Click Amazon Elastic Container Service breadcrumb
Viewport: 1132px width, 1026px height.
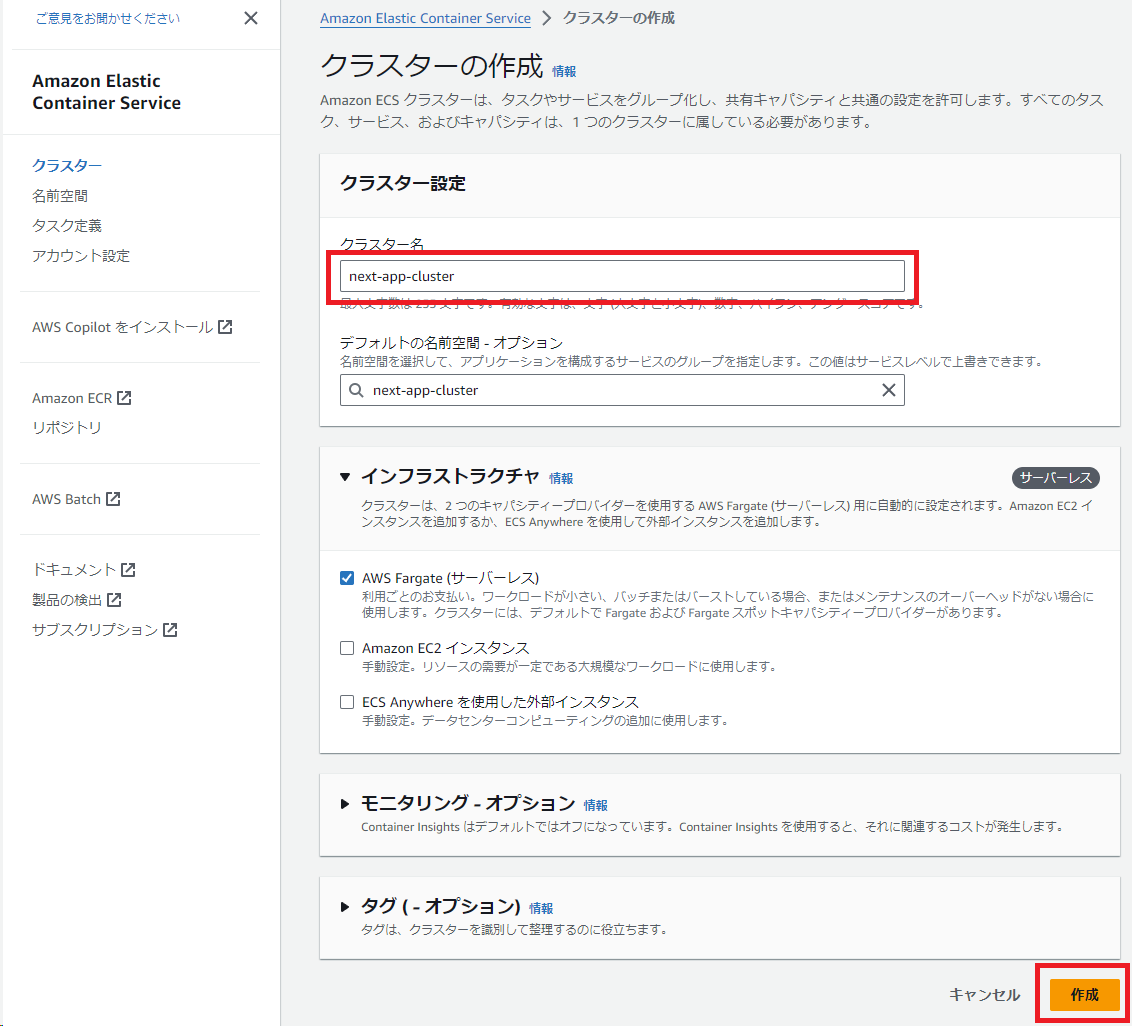point(425,19)
